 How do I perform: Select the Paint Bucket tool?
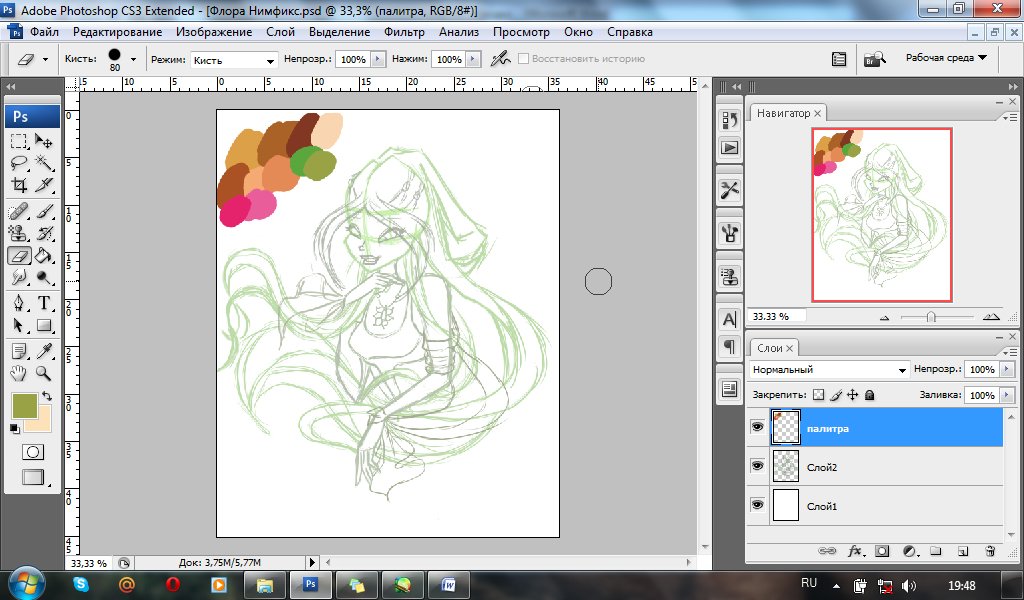coord(44,255)
